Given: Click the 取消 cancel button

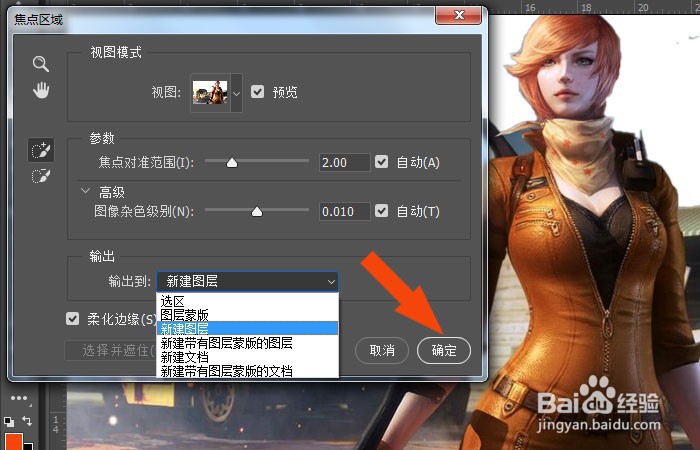Looking at the screenshot, I should [x=382, y=350].
